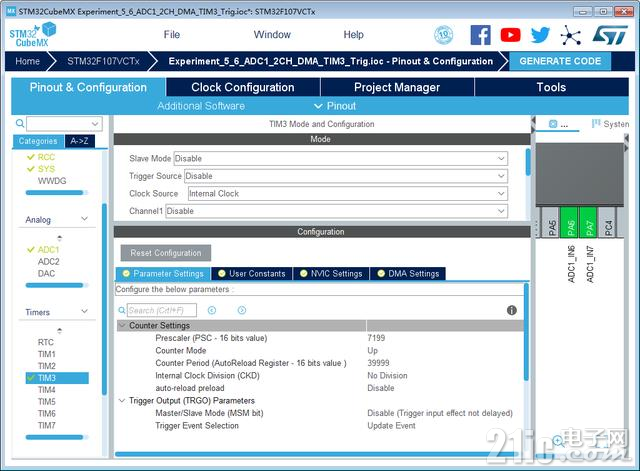Go to Home breadcrumb
The height and width of the screenshot is (471, 640).
pos(27,61)
